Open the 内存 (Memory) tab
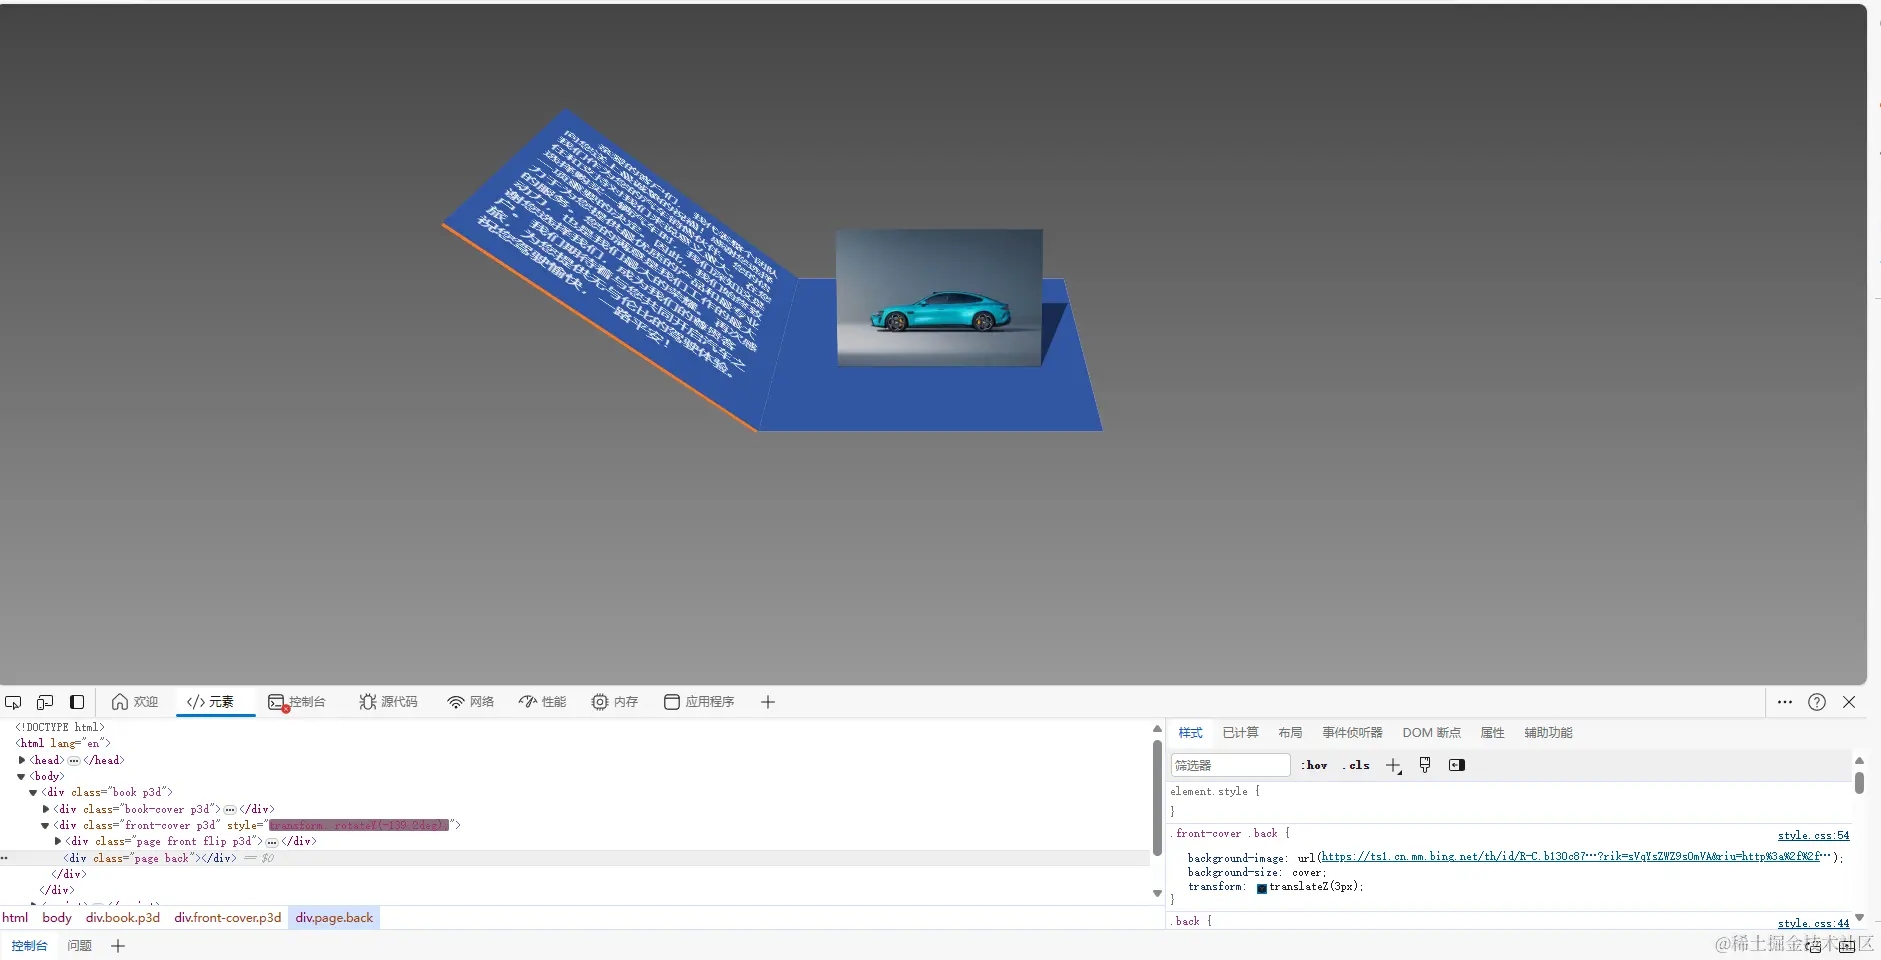Screen dimensions: 1881x960 (x=615, y=702)
